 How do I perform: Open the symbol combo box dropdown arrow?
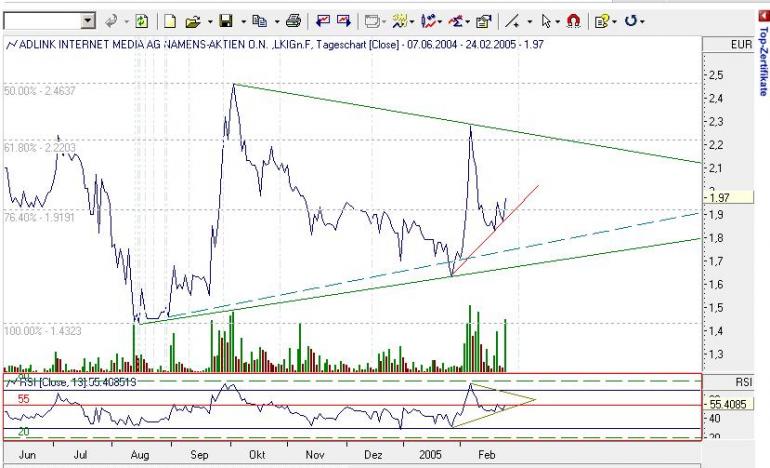pos(88,21)
